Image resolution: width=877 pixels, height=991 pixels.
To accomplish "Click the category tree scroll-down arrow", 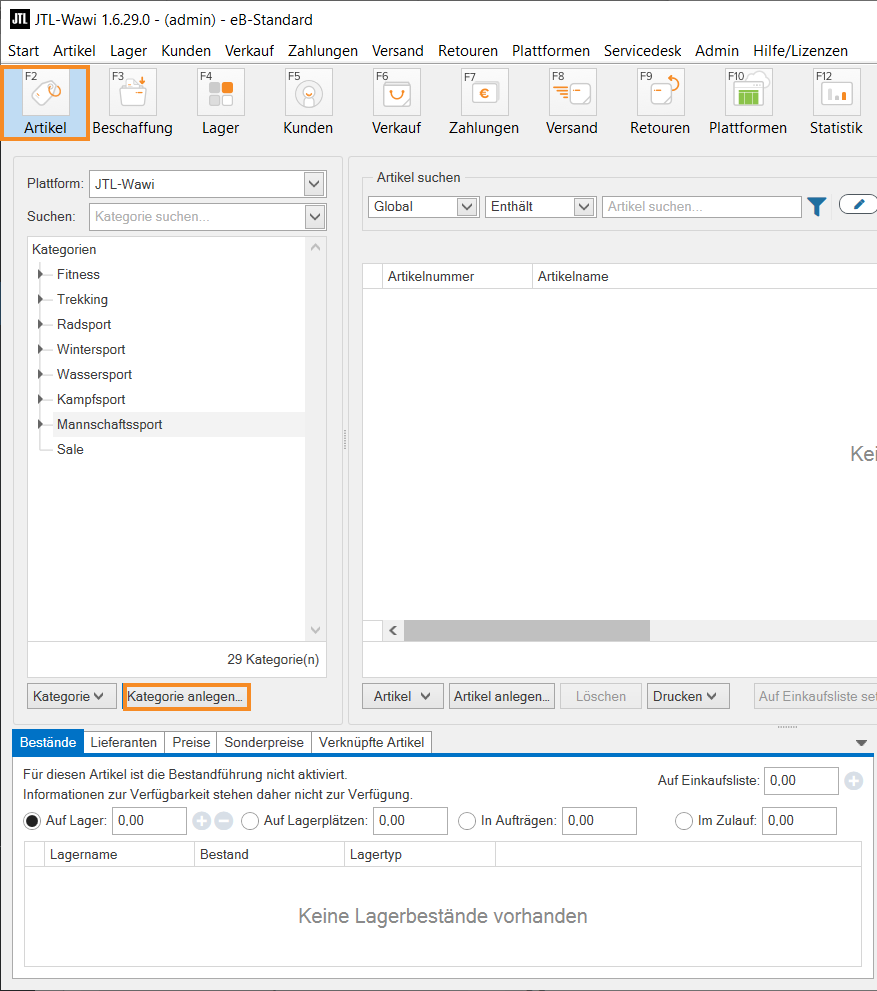I will tap(315, 630).
